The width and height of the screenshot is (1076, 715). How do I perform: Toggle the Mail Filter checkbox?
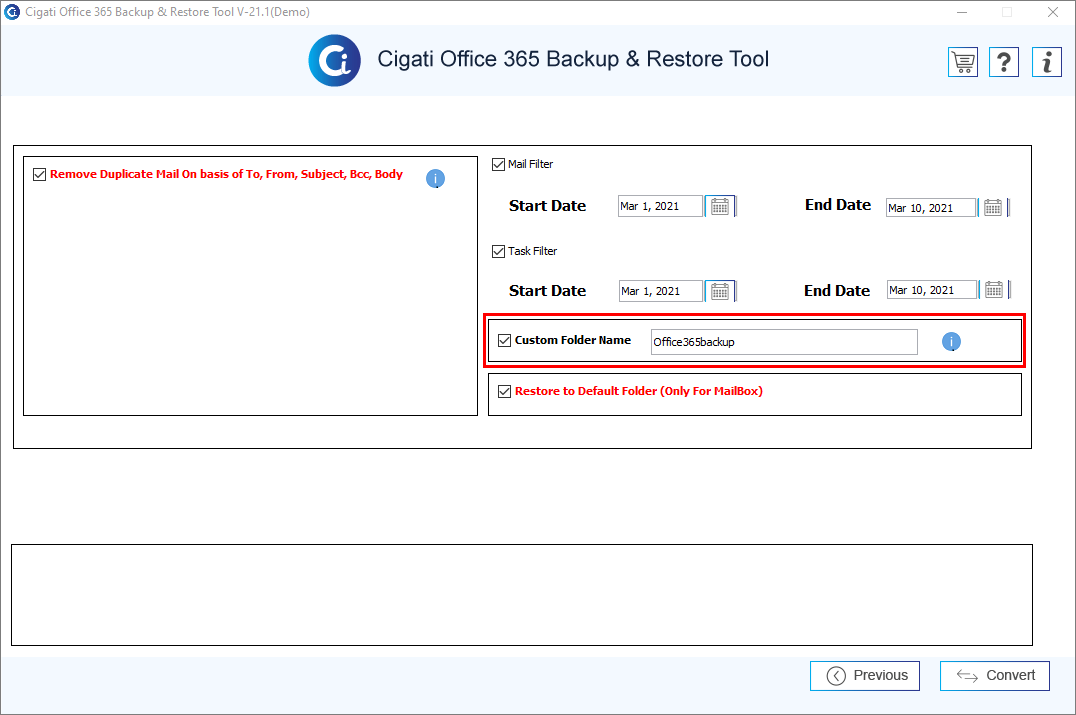[x=499, y=165]
